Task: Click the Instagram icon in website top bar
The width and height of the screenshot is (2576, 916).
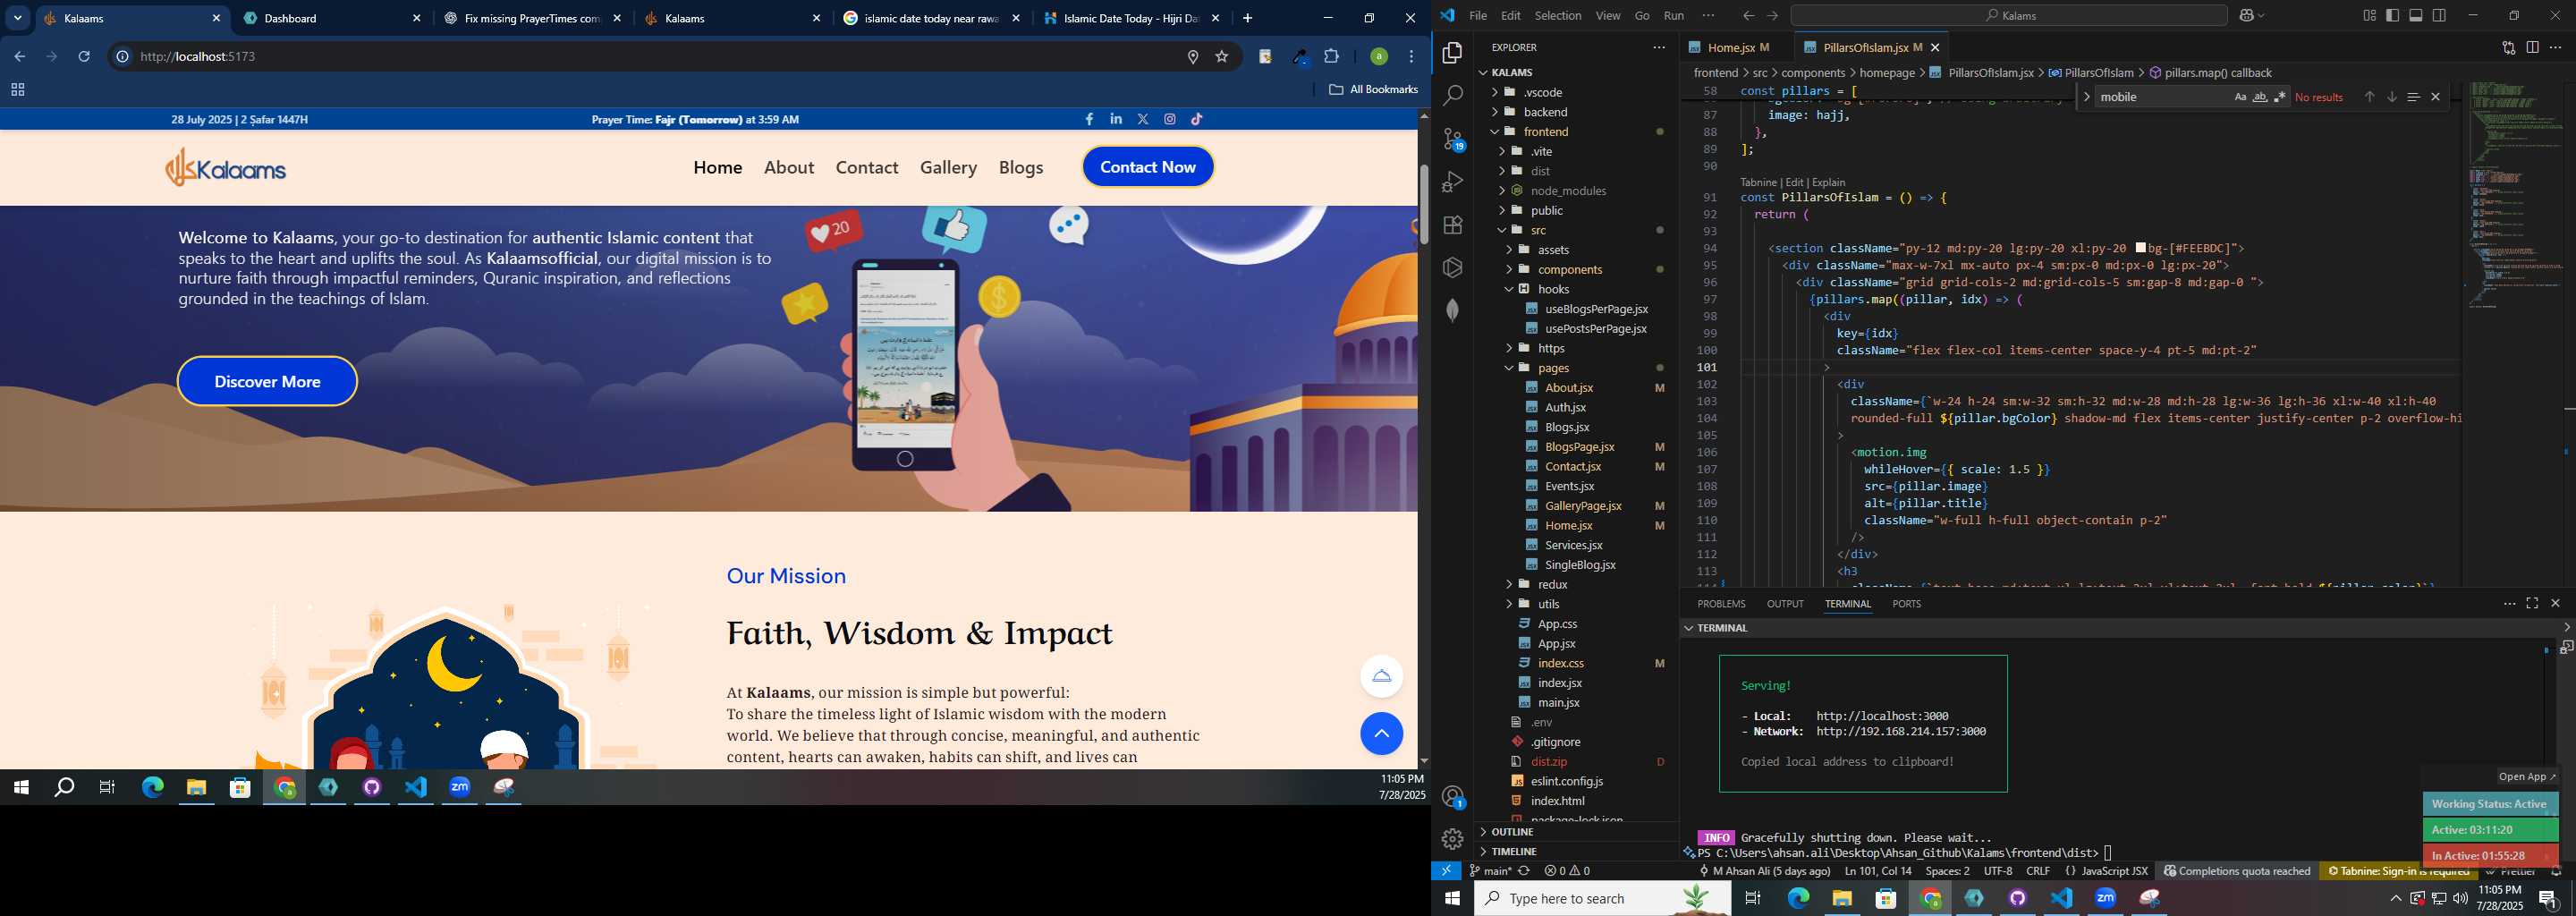Action: (1170, 119)
